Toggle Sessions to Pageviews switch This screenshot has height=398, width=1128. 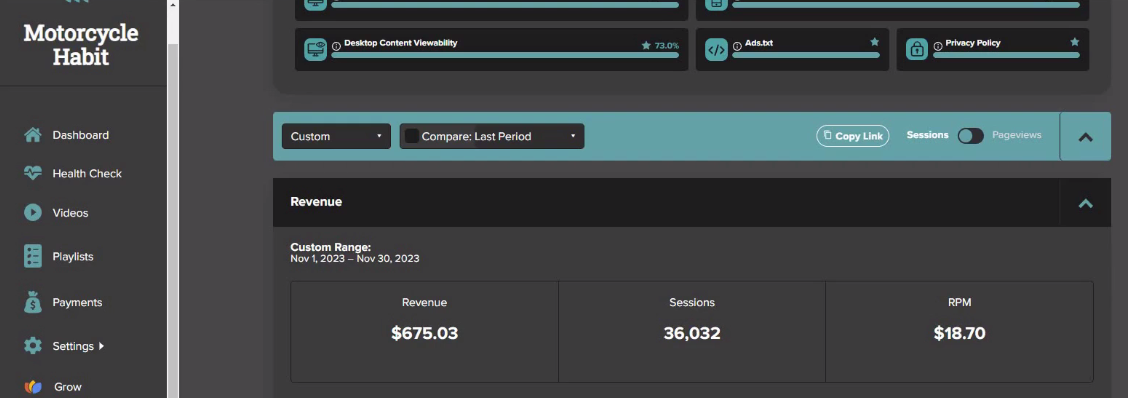970,135
